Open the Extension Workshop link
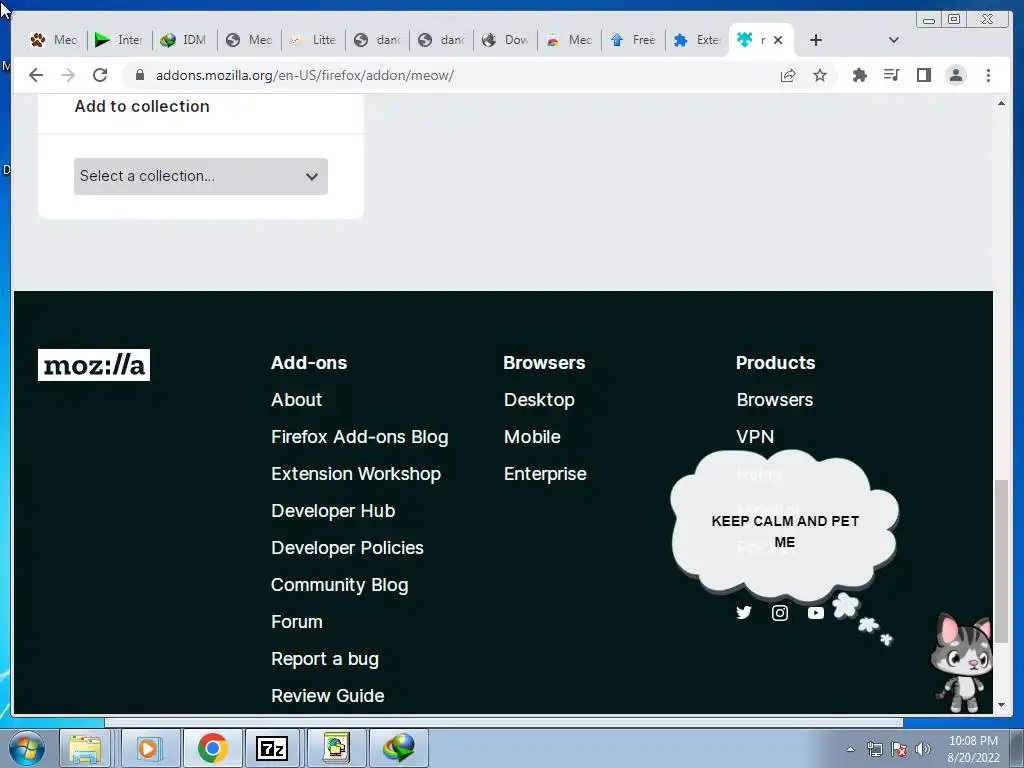 [x=356, y=474]
